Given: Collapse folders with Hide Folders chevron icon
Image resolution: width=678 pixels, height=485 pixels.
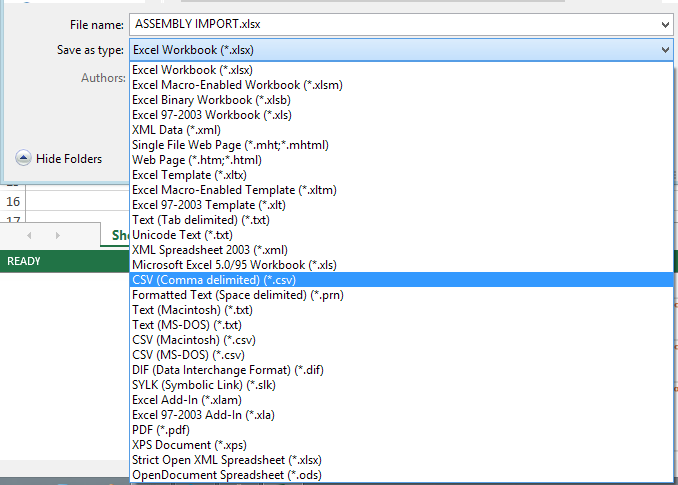Looking at the screenshot, I should 23,158.
